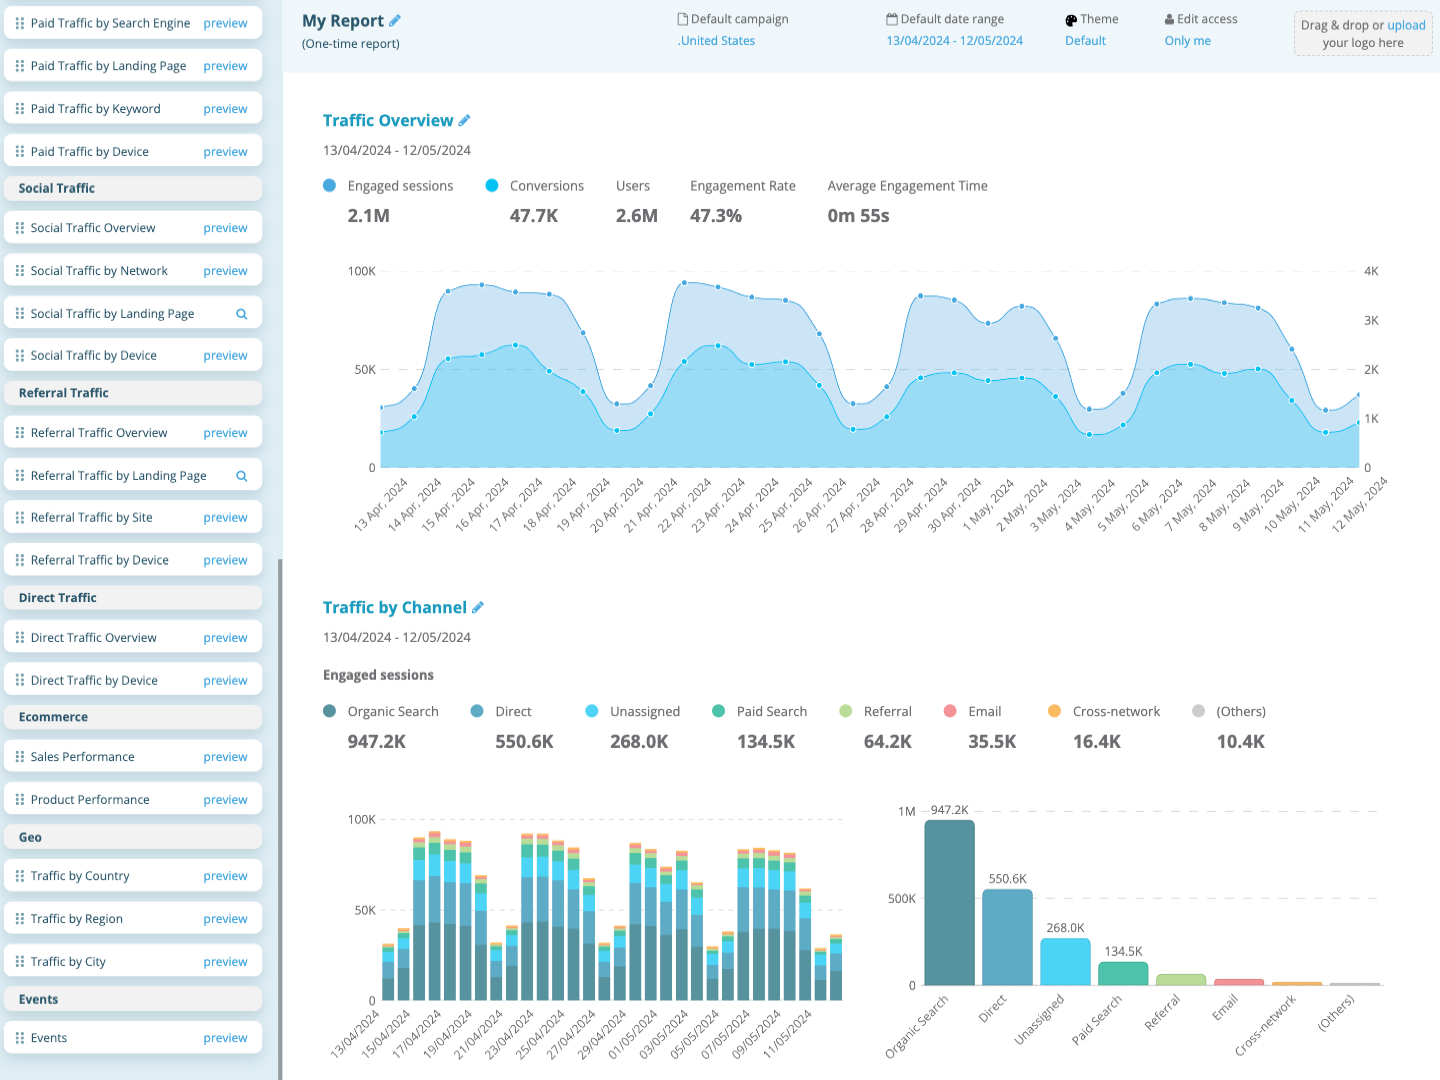The height and width of the screenshot is (1080, 1440).
Task: Grab drag handle of Direct Traffic Overview
Action: tap(20, 638)
